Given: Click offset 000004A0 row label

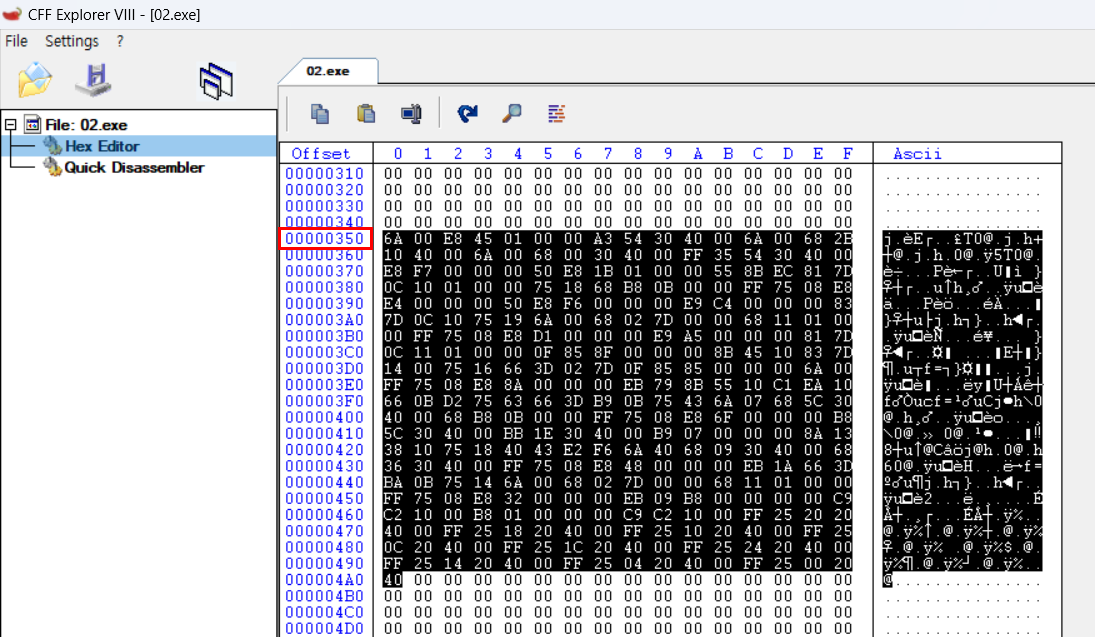Looking at the screenshot, I should point(325,580).
